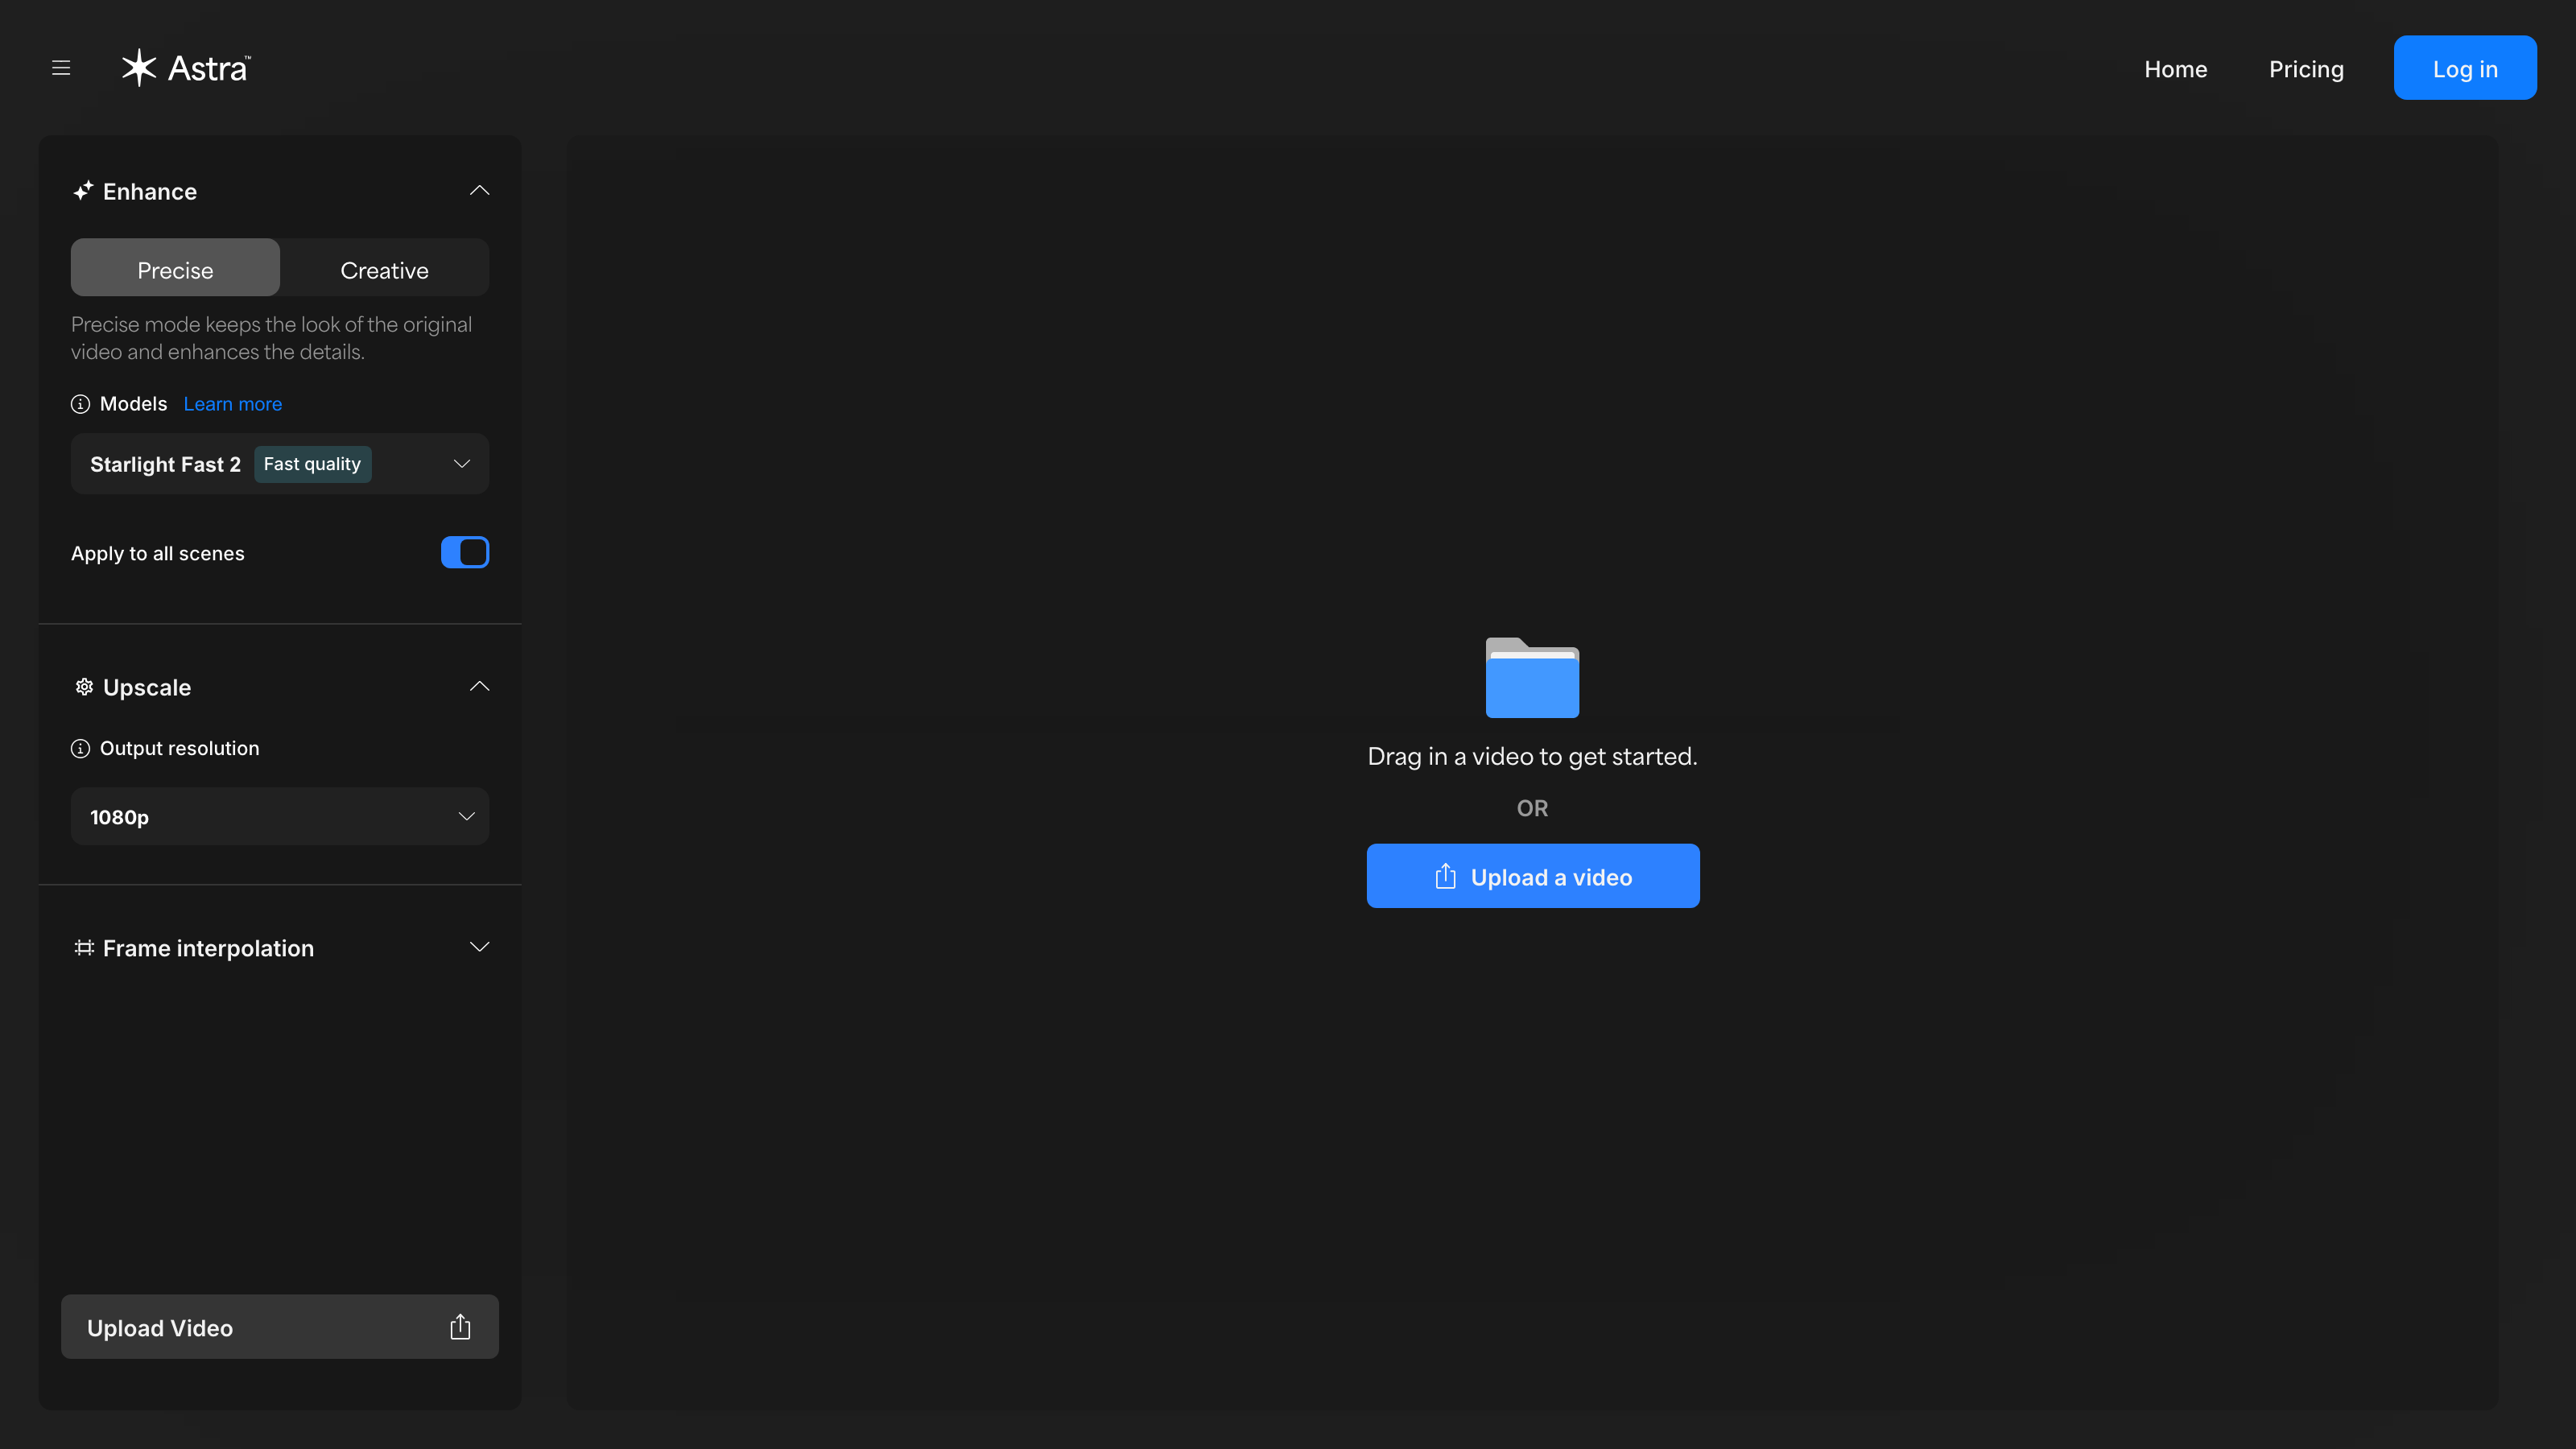The width and height of the screenshot is (2576, 1449).
Task: Click the Enhance sparkle icon
Action: pyautogui.click(x=84, y=191)
